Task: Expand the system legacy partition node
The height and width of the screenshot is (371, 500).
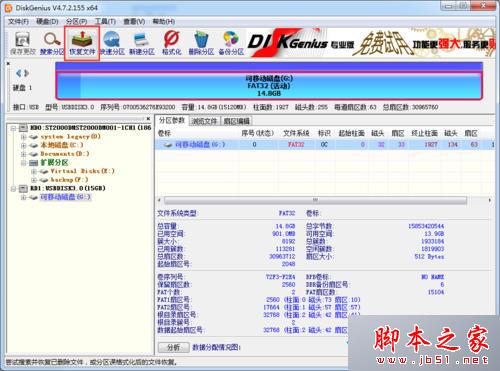Action: click(23, 137)
